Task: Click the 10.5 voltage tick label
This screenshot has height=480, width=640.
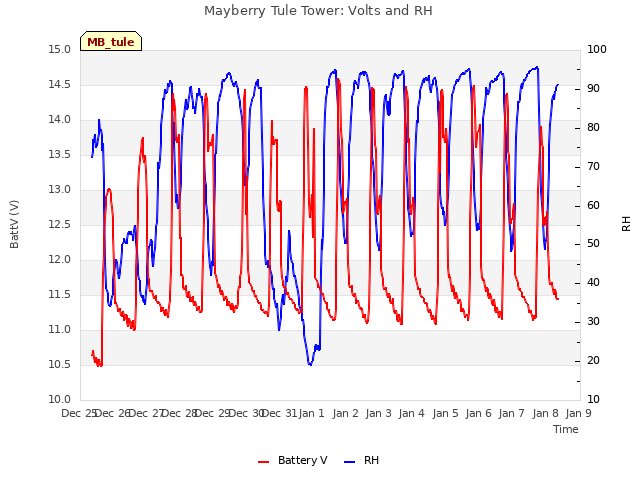Action: click(60, 365)
